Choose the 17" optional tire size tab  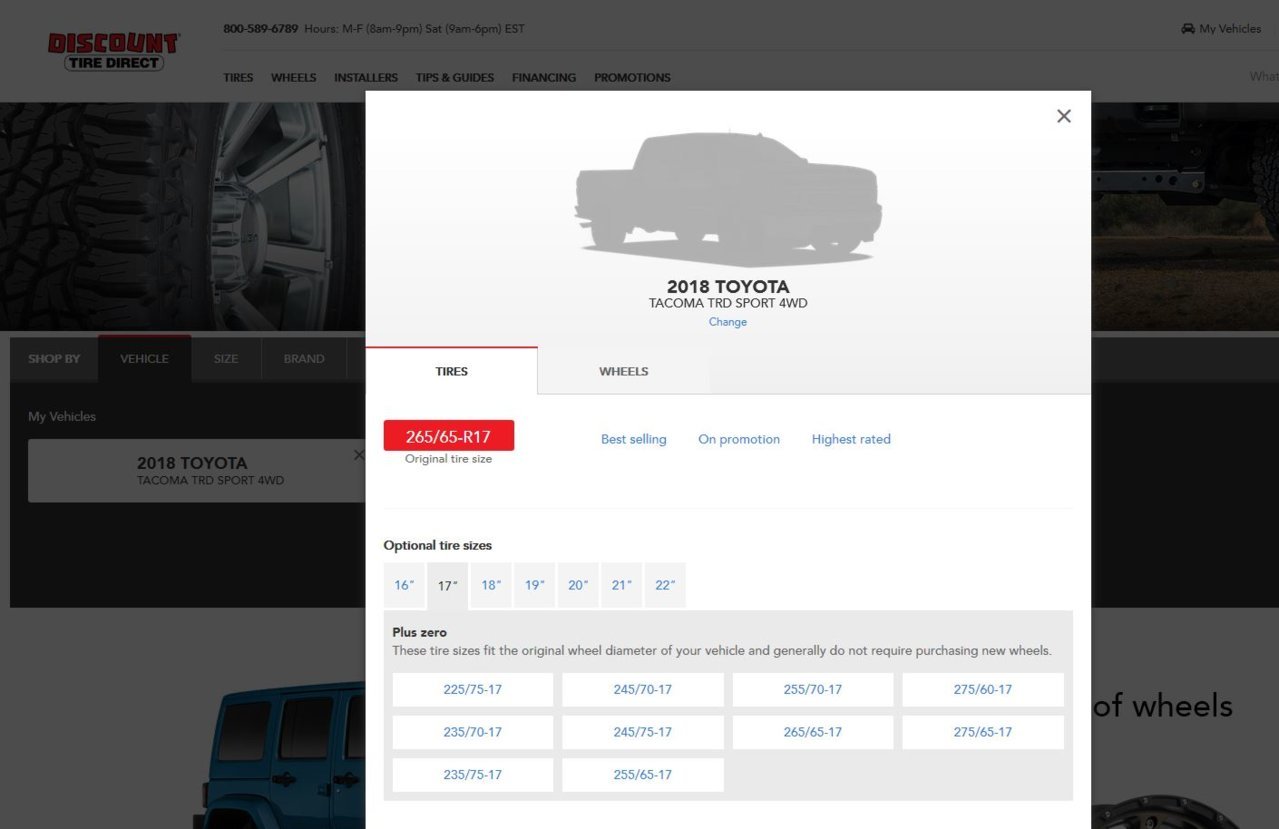point(448,586)
